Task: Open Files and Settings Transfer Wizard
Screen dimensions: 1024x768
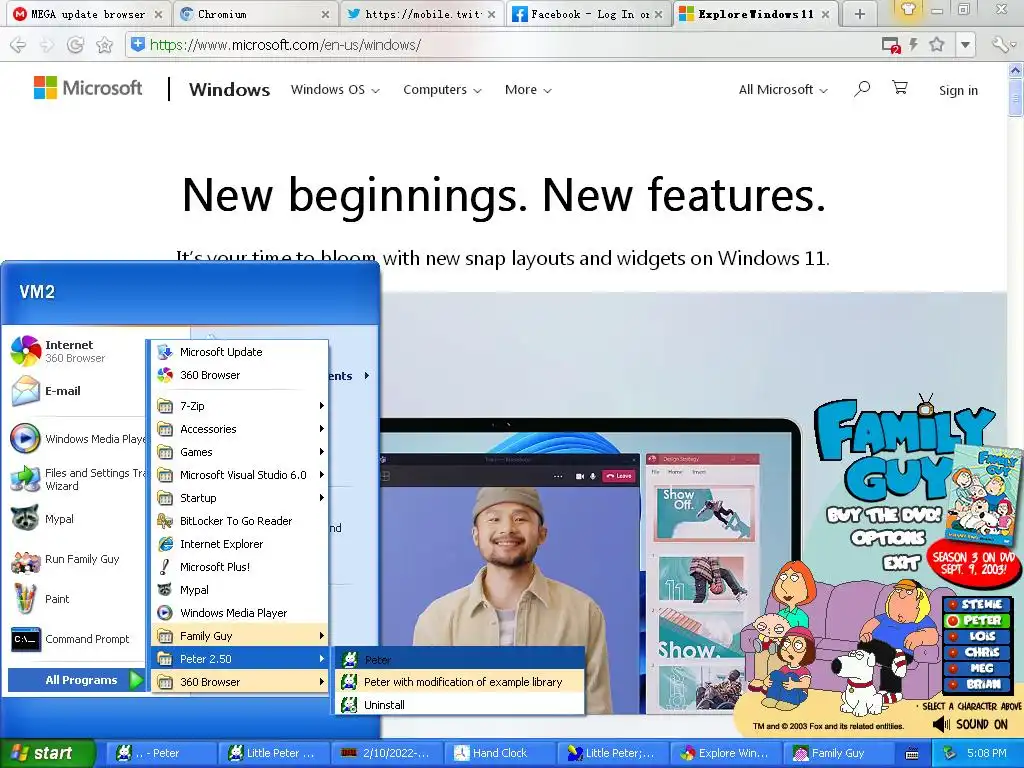Action: click(x=77, y=479)
